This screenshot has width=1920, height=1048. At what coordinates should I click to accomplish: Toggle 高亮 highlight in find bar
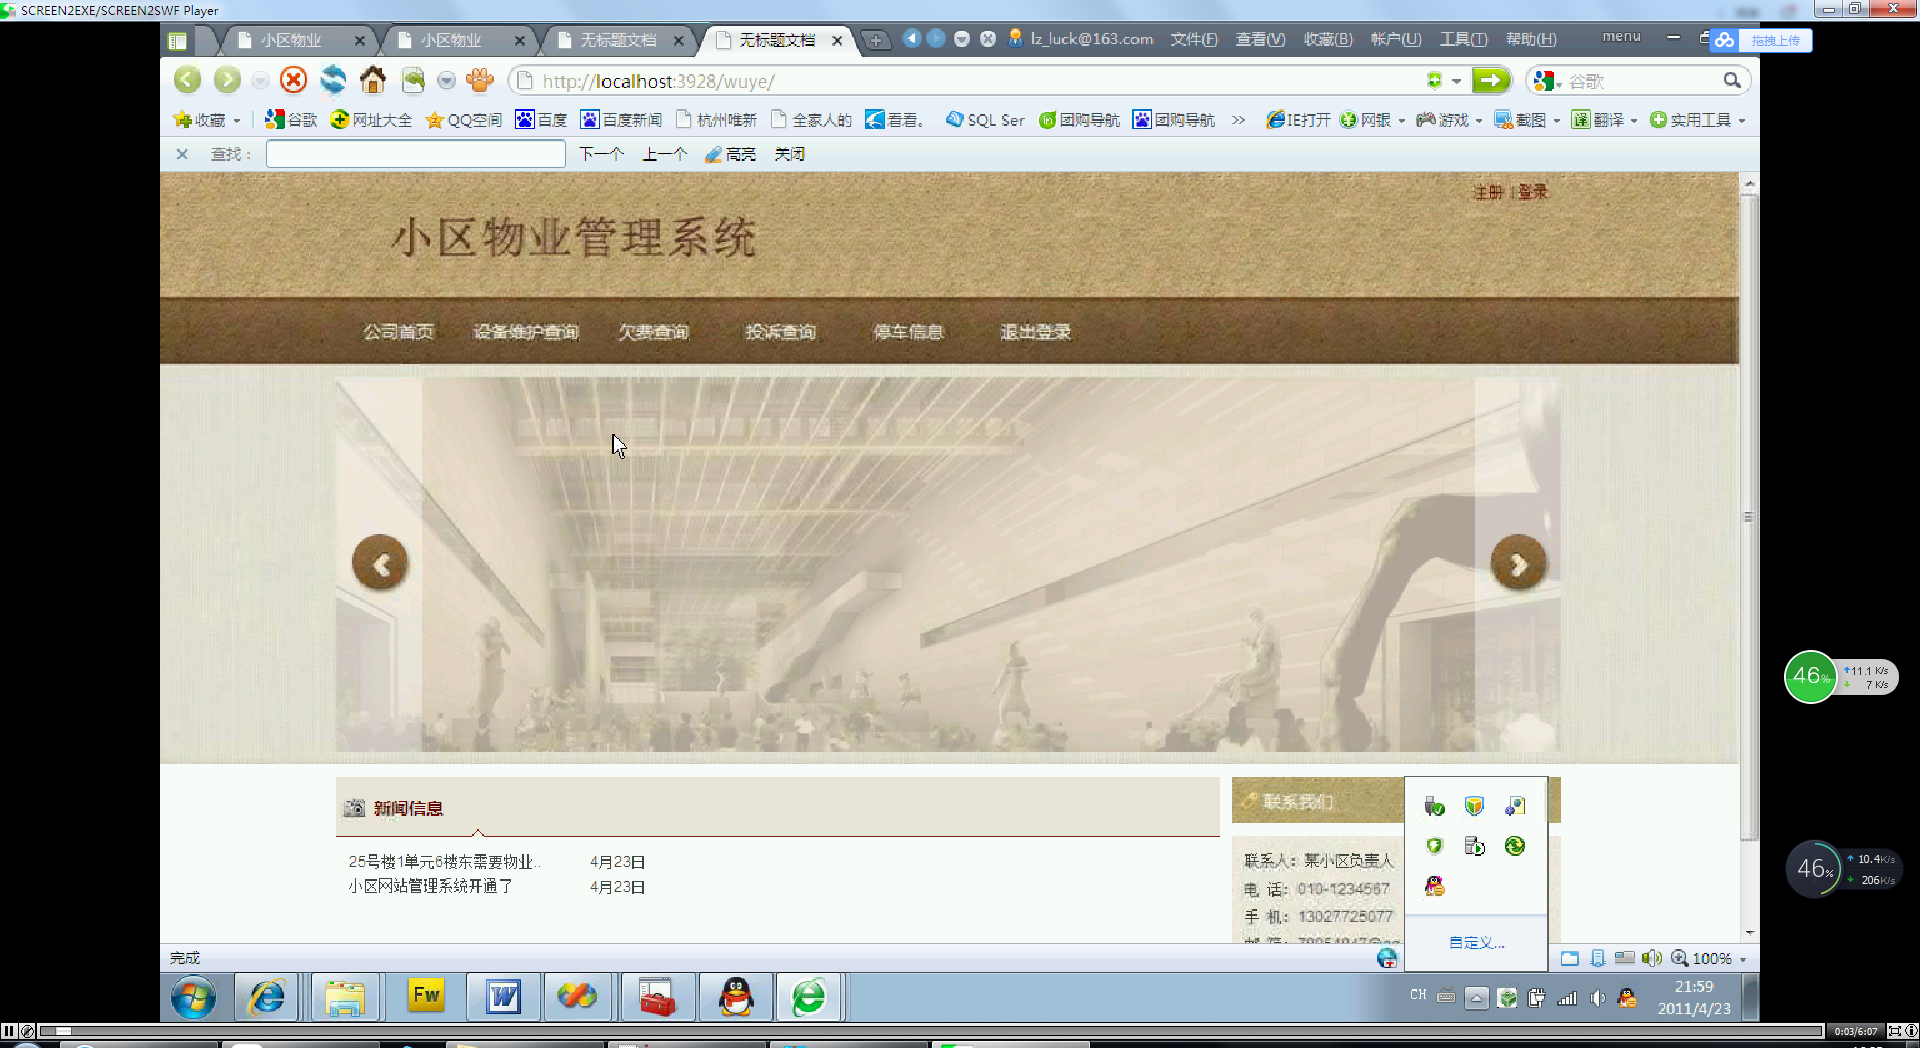731,154
